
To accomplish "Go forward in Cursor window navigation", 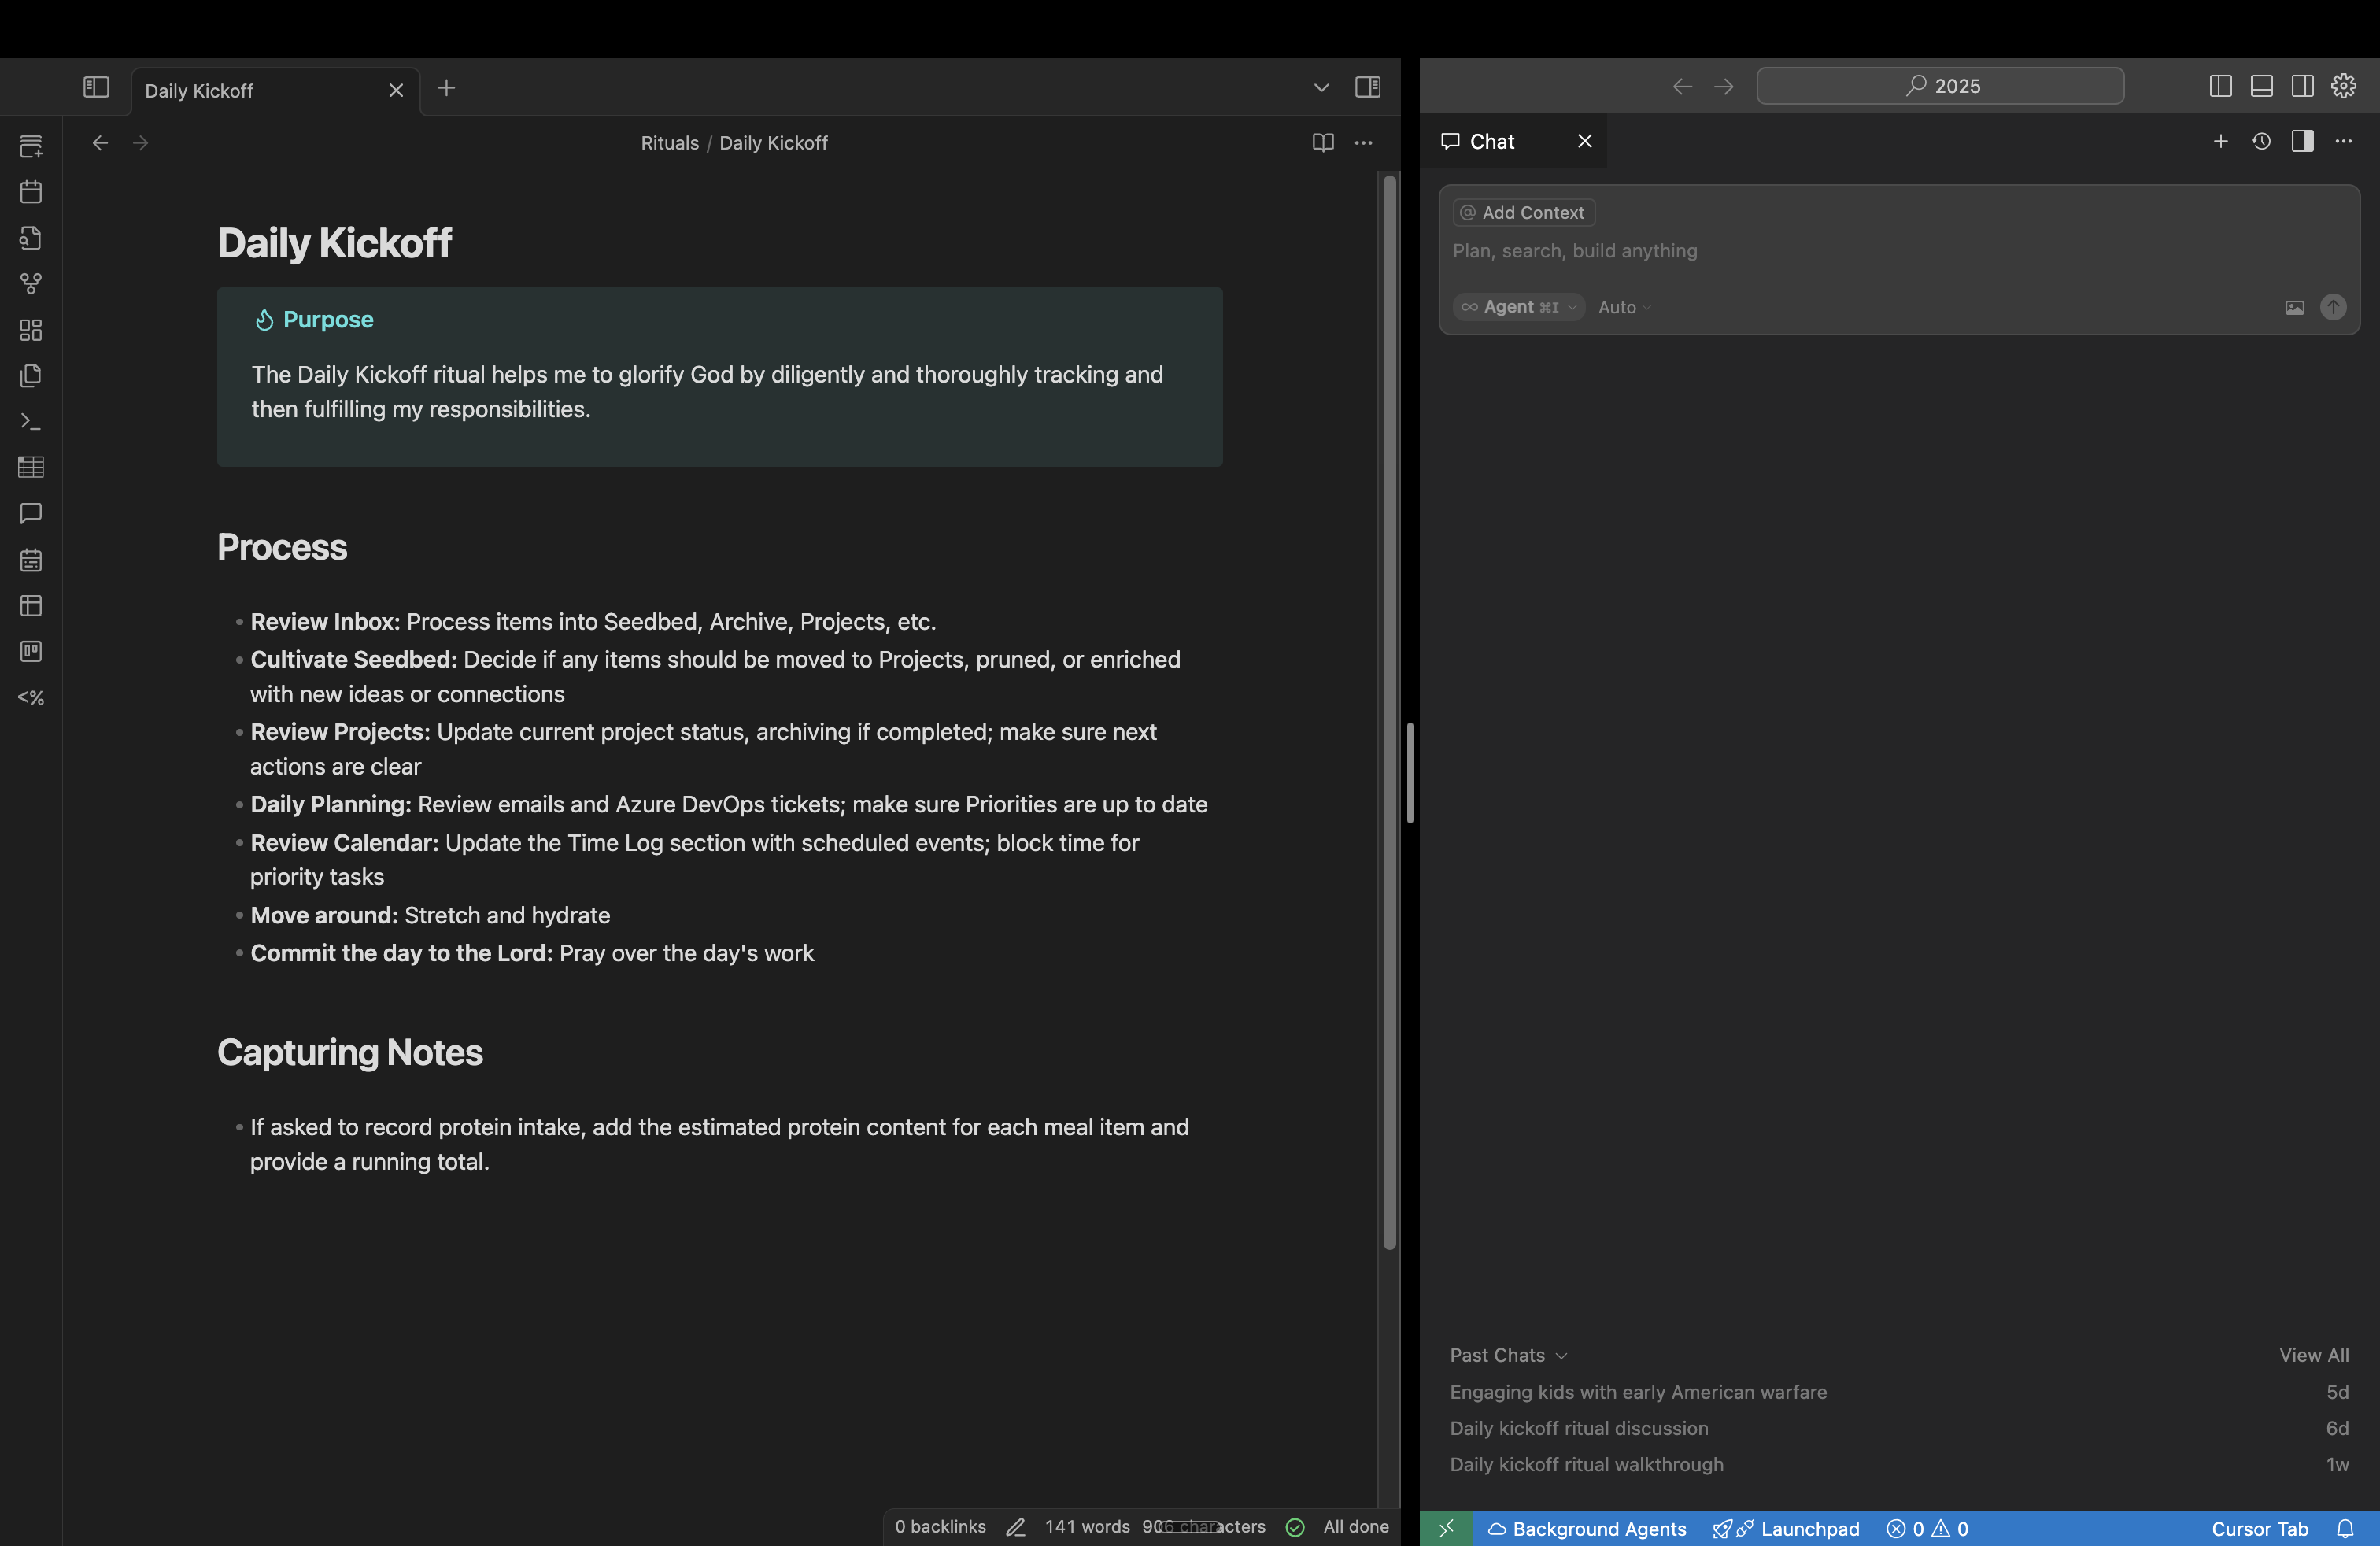I will 1724,86.
